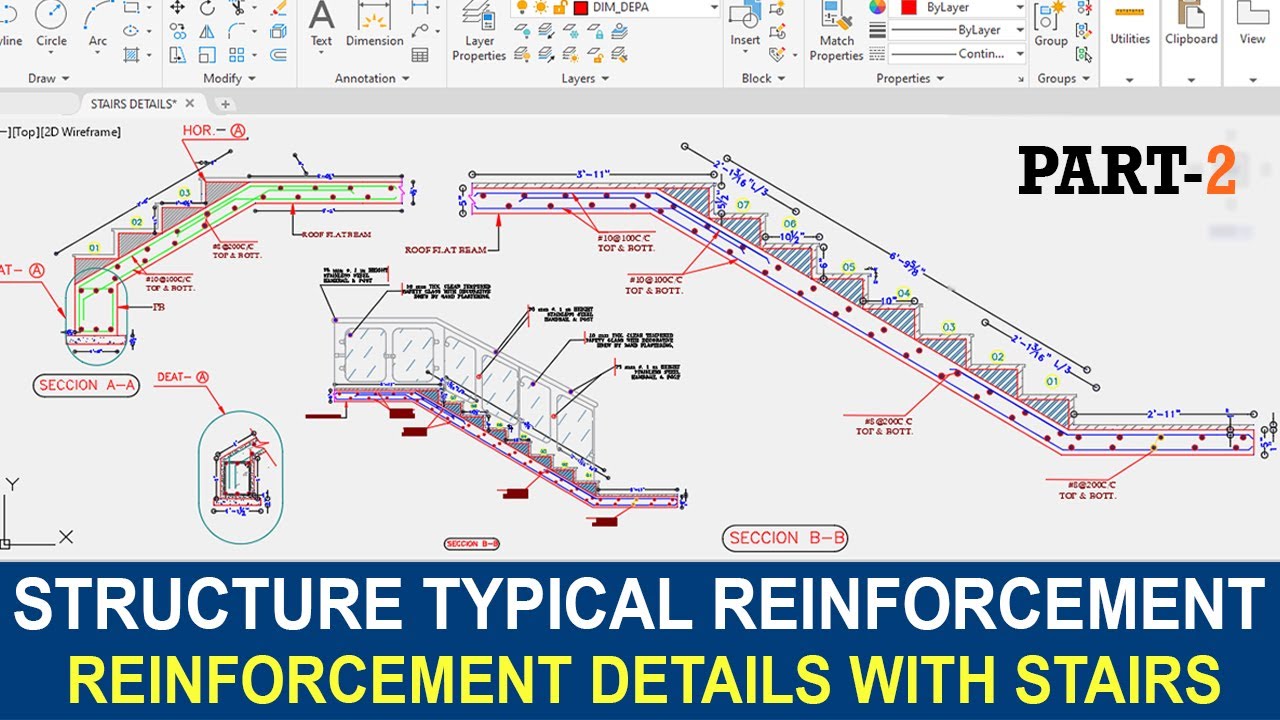
Task: Toggle the layer on/off lightbulb
Action: point(521,8)
